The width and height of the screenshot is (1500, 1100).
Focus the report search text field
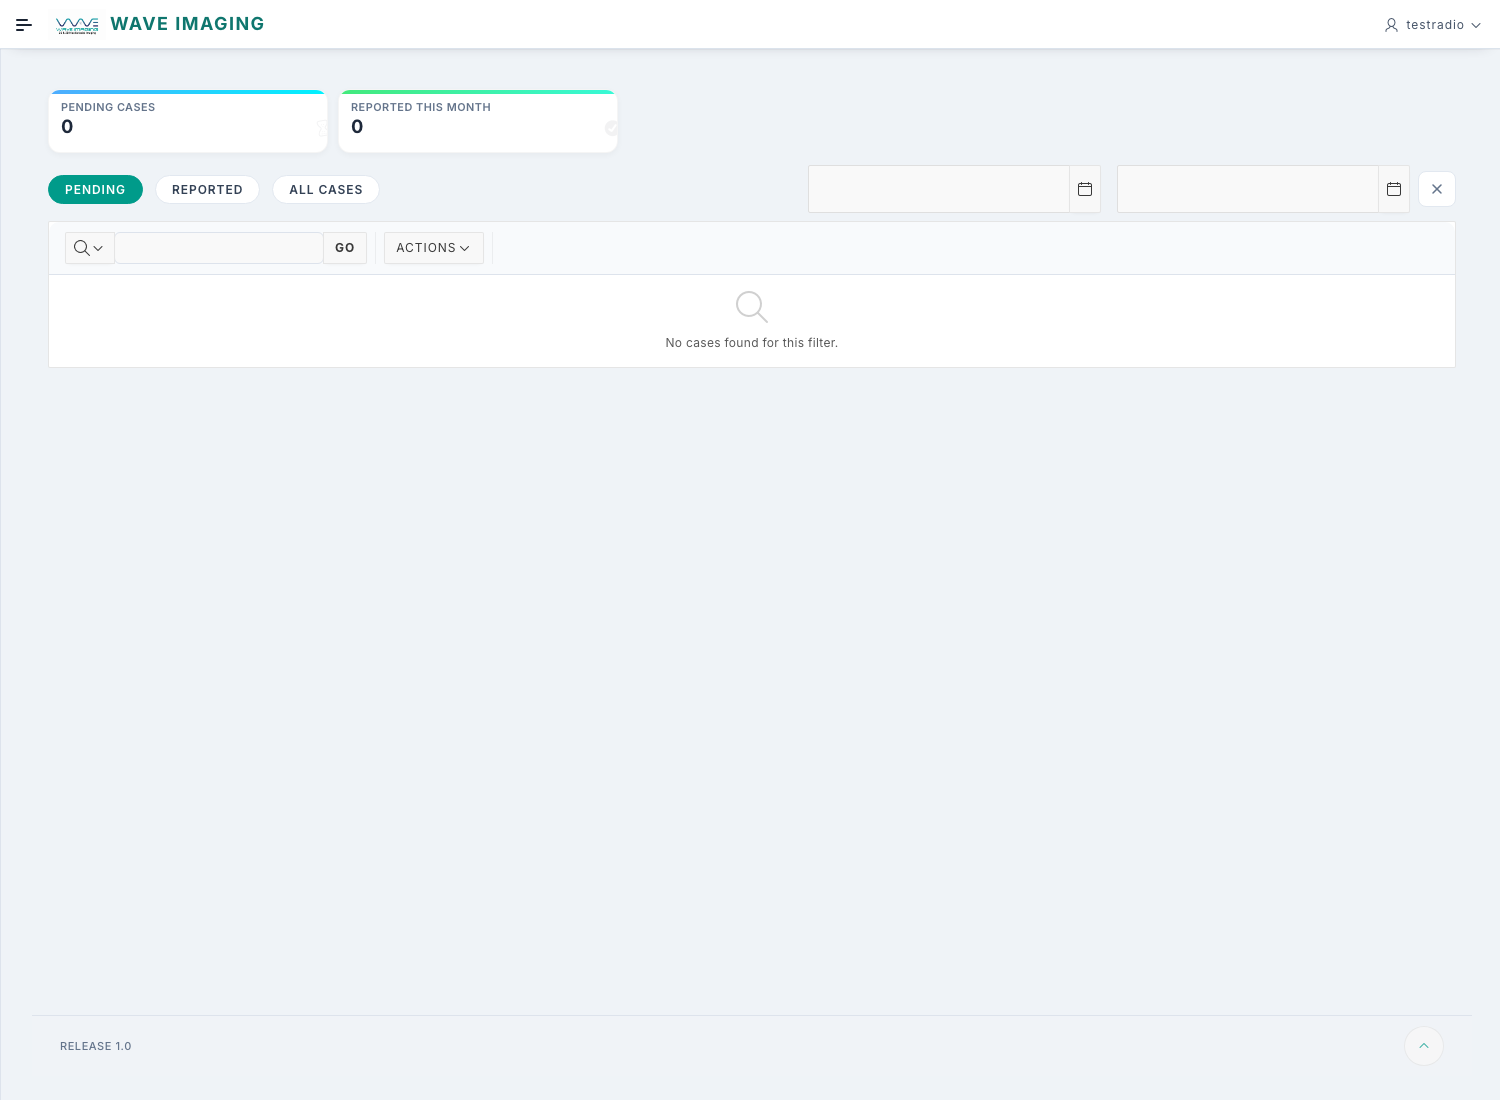click(x=218, y=248)
